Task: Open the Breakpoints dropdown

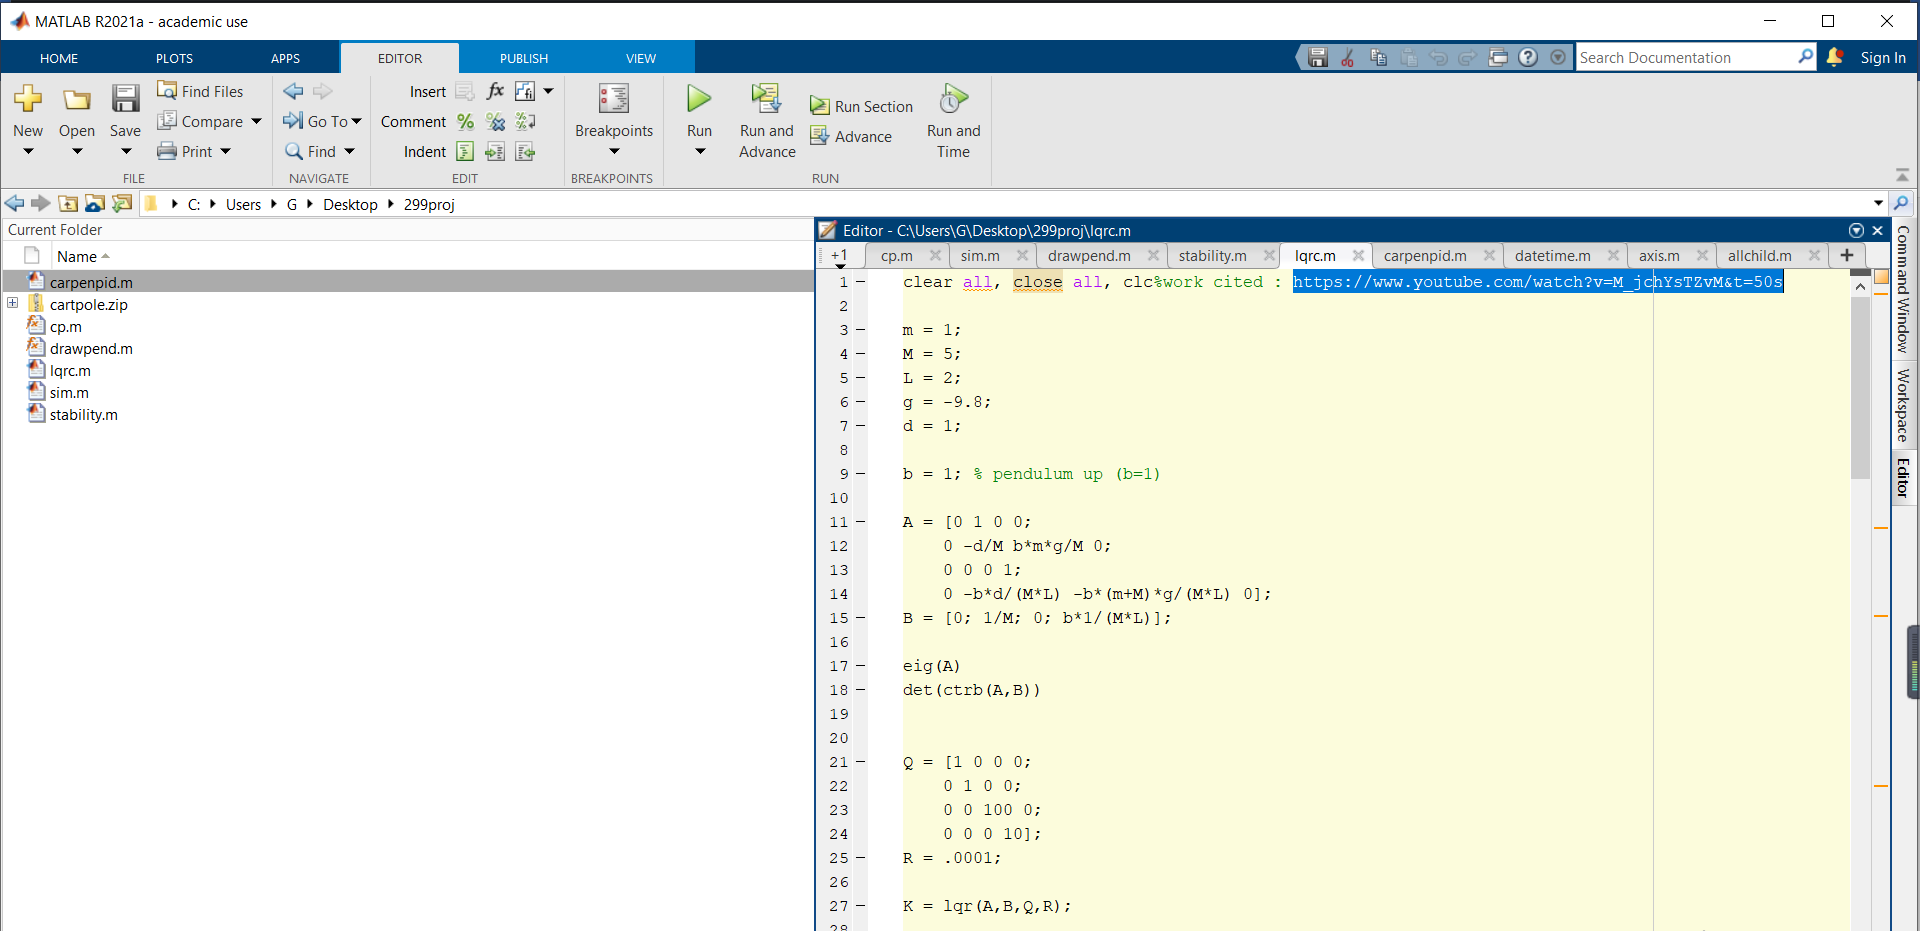Action: point(614,151)
